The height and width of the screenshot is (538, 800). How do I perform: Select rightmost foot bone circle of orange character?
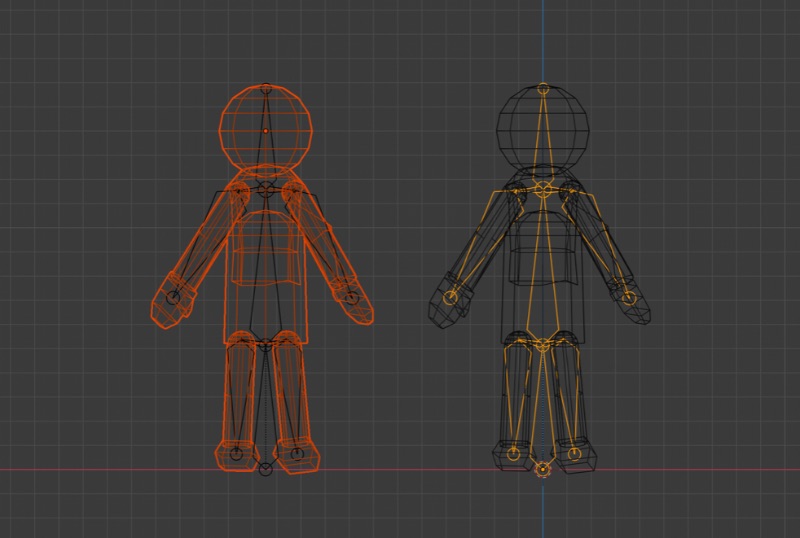297,454
